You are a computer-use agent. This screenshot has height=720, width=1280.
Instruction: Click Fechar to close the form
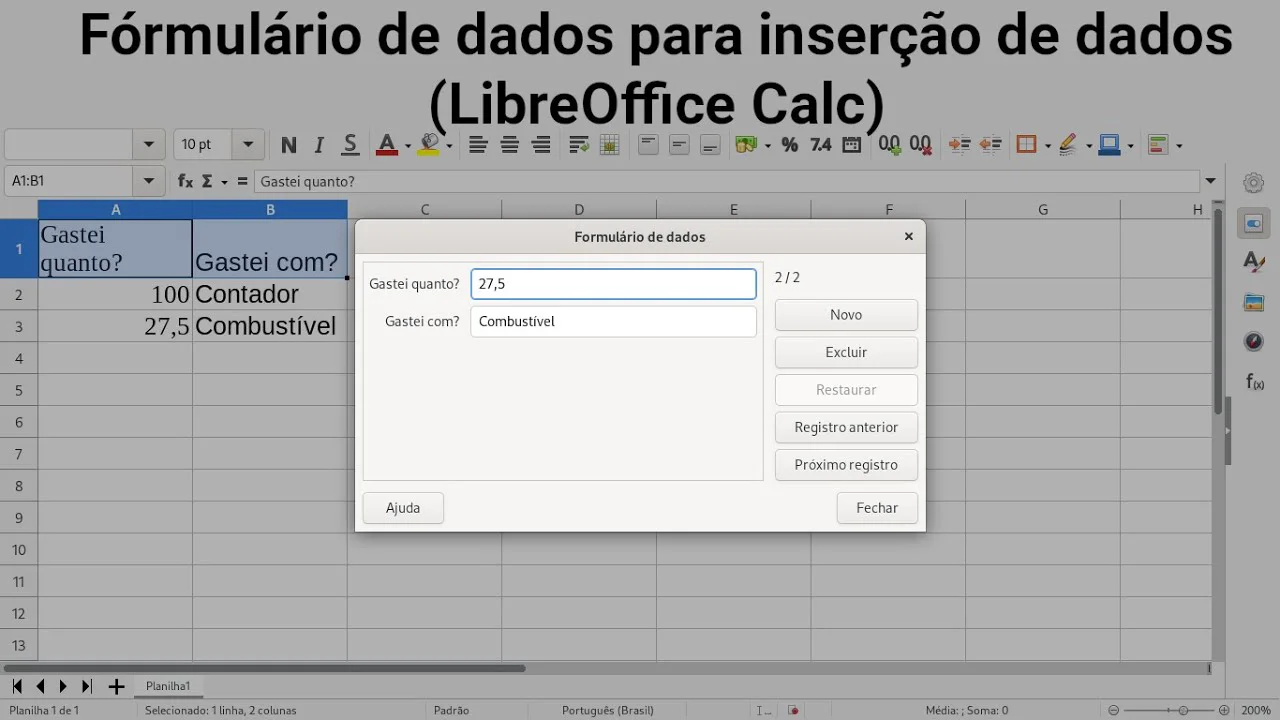coord(877,508)
